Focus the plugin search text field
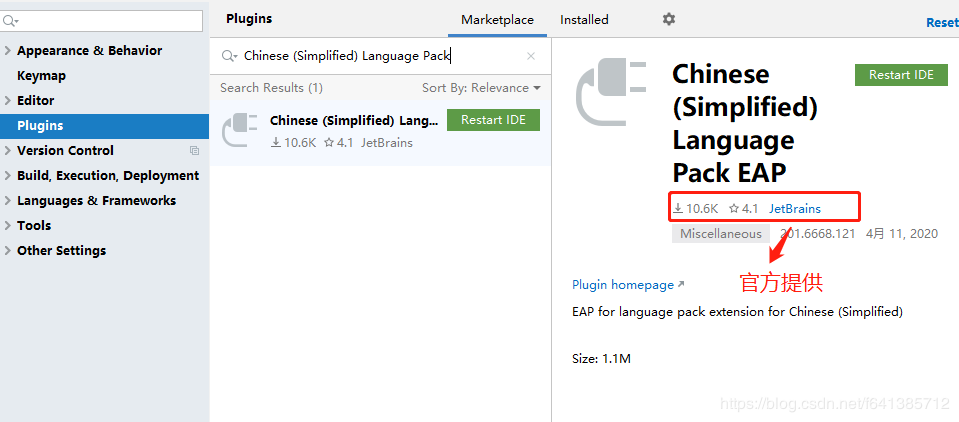Image resolution: width=959 pixels, height=422 pixels. 380,56
